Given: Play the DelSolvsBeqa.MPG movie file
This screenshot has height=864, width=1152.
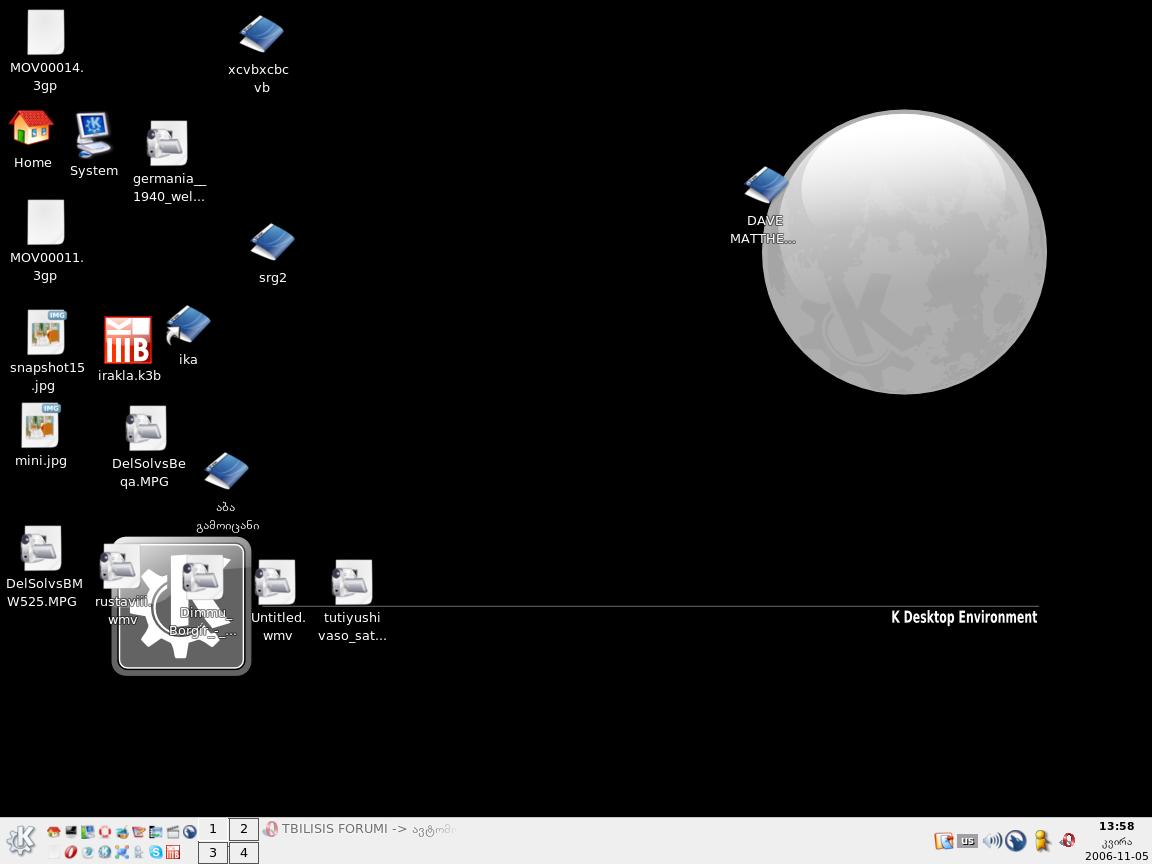Looking at the screenshot, I should click(x=146, y=428).
